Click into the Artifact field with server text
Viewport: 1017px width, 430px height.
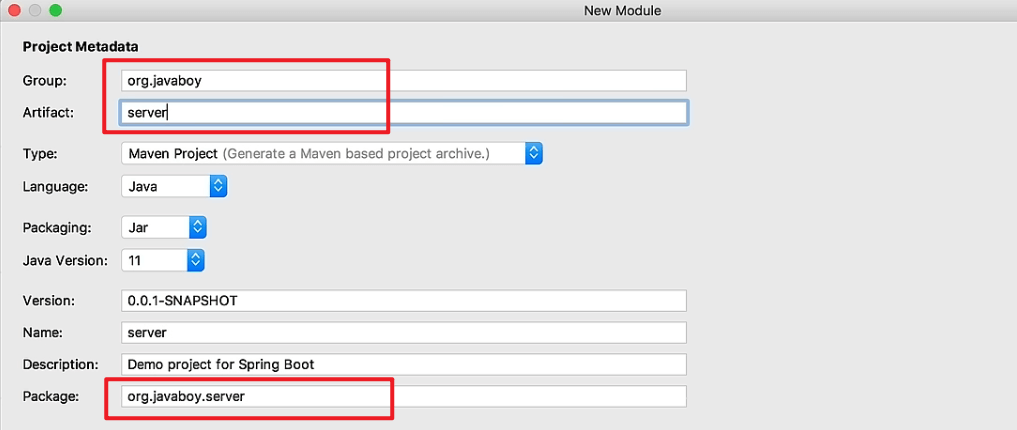[403, 112]
